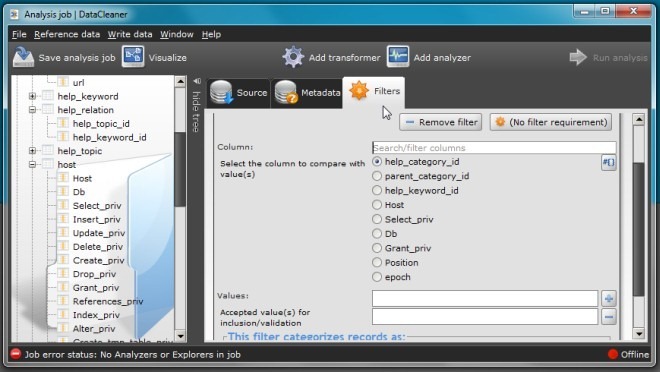Click the DataCleaner app icon in title bar
The image size is (660, 372).
point(15,14)
